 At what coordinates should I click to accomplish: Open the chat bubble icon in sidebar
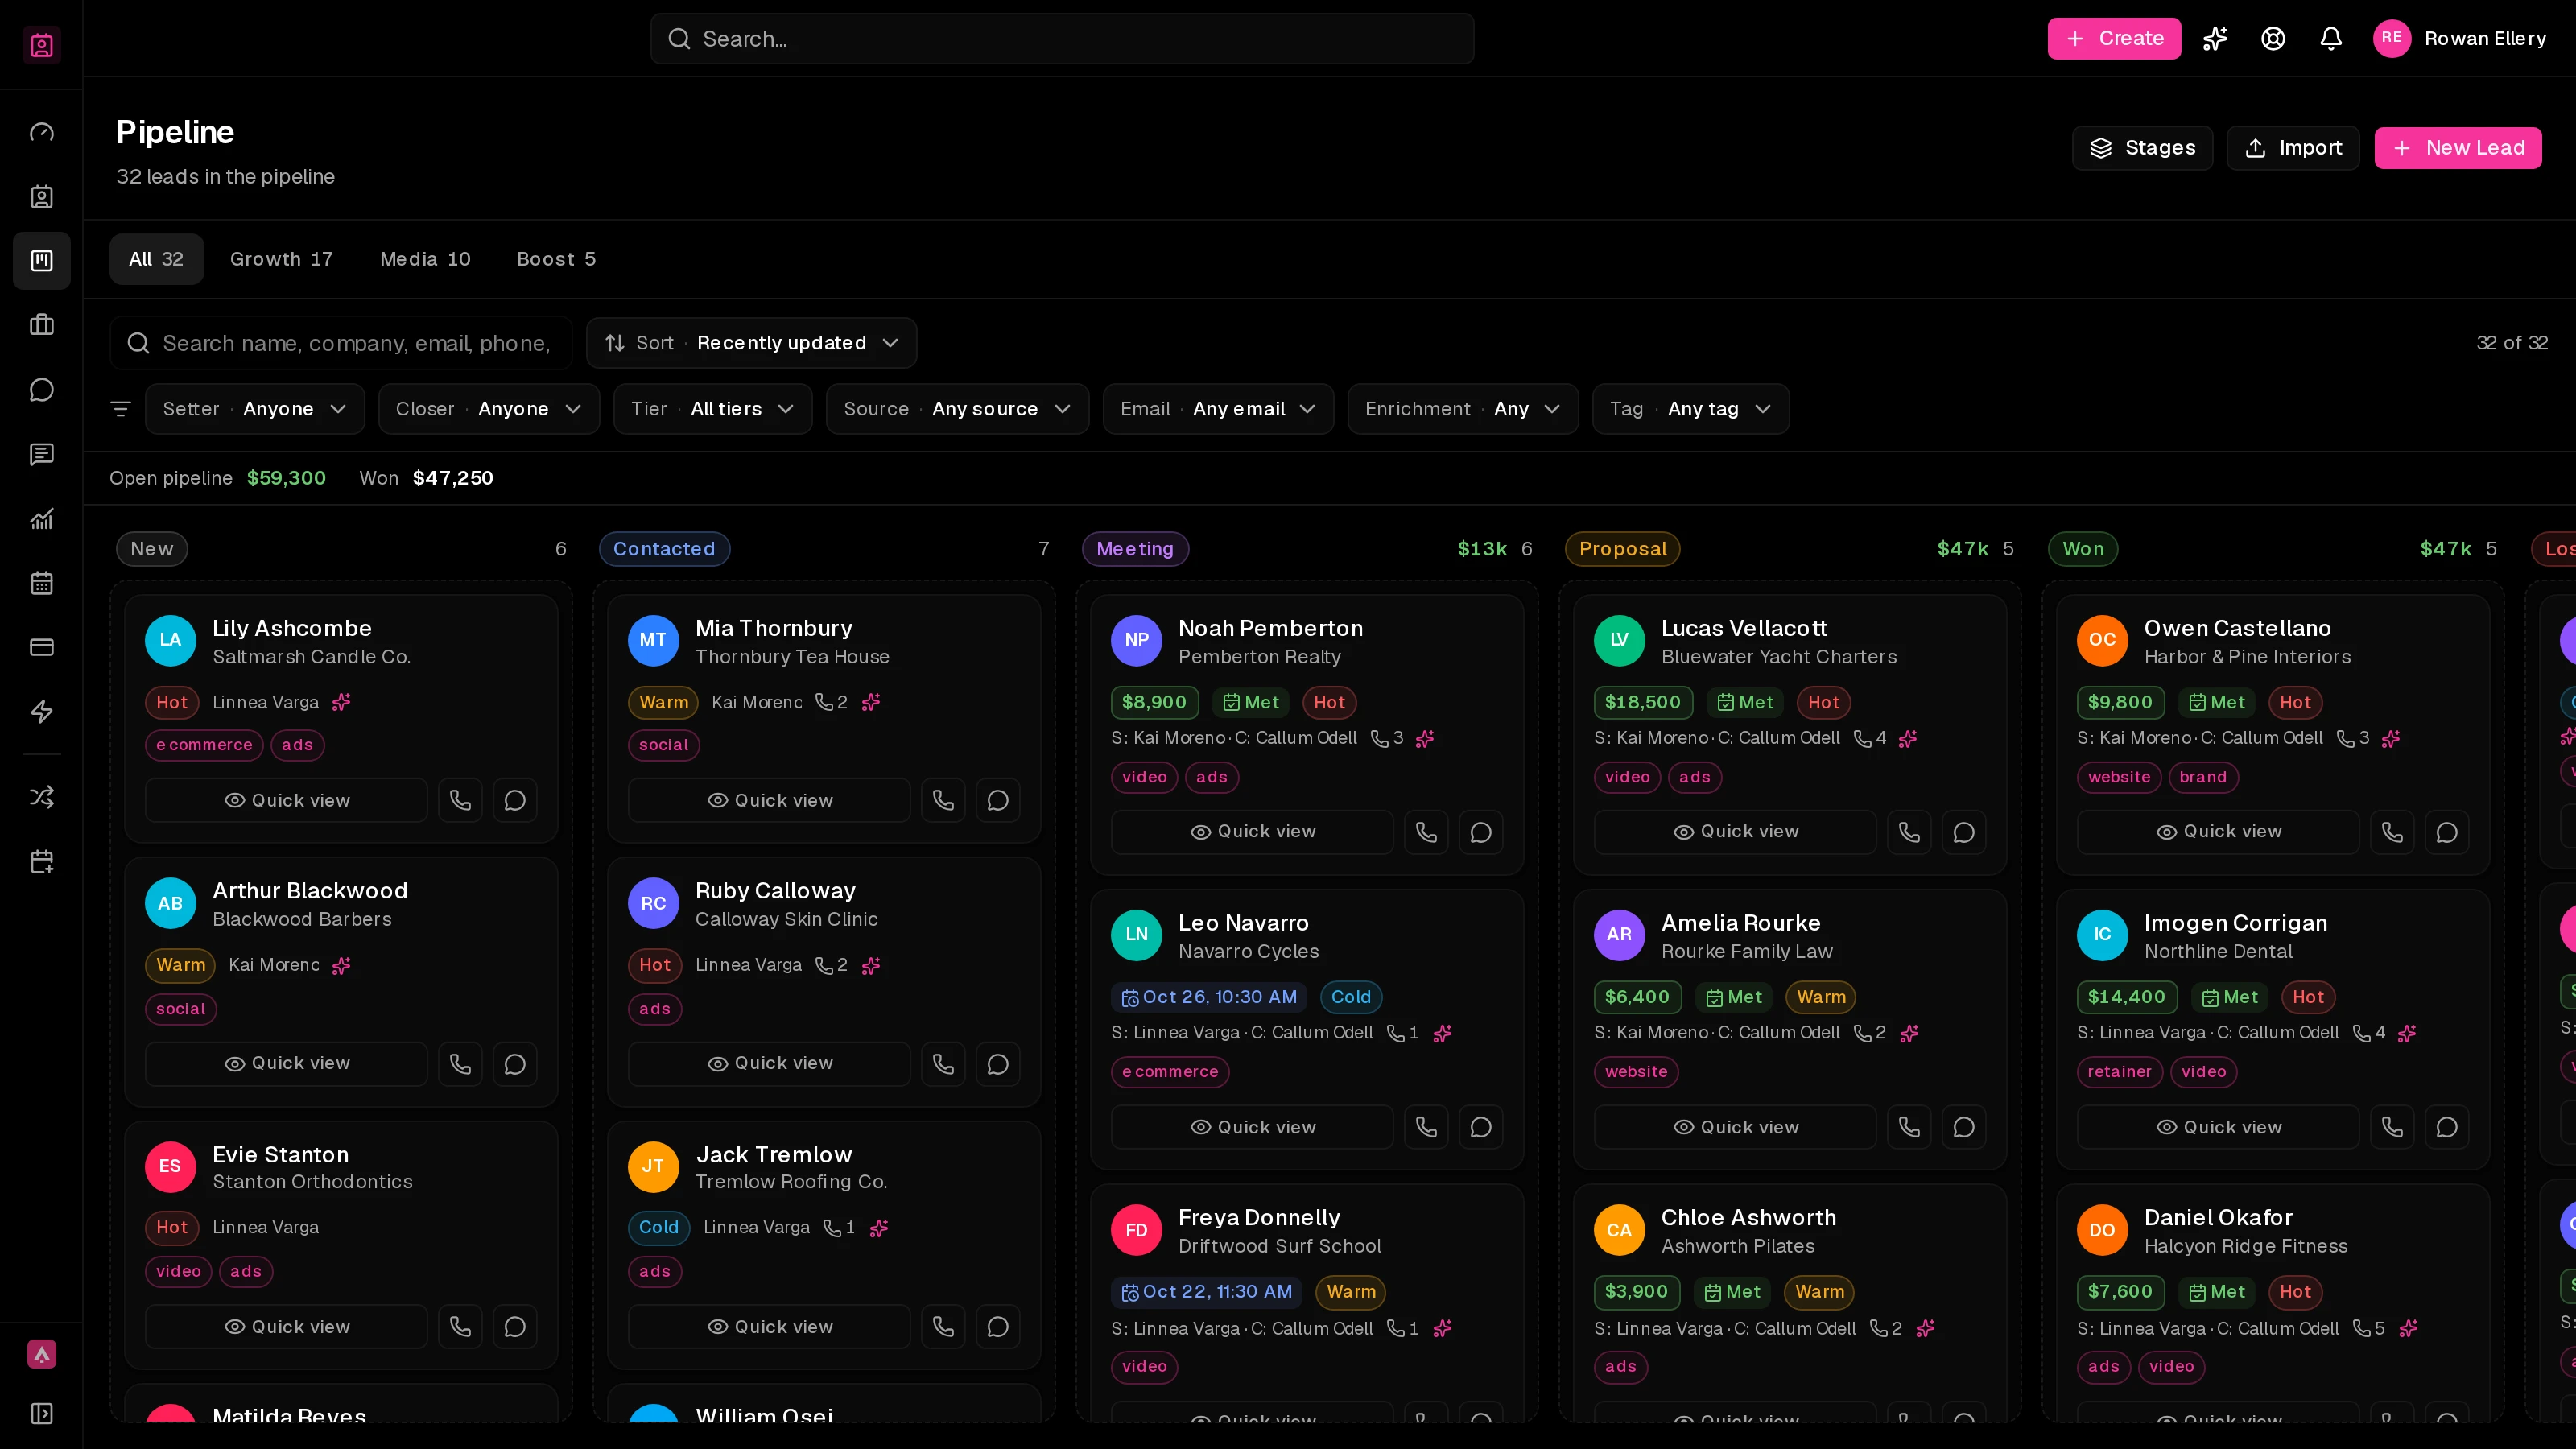41,390
